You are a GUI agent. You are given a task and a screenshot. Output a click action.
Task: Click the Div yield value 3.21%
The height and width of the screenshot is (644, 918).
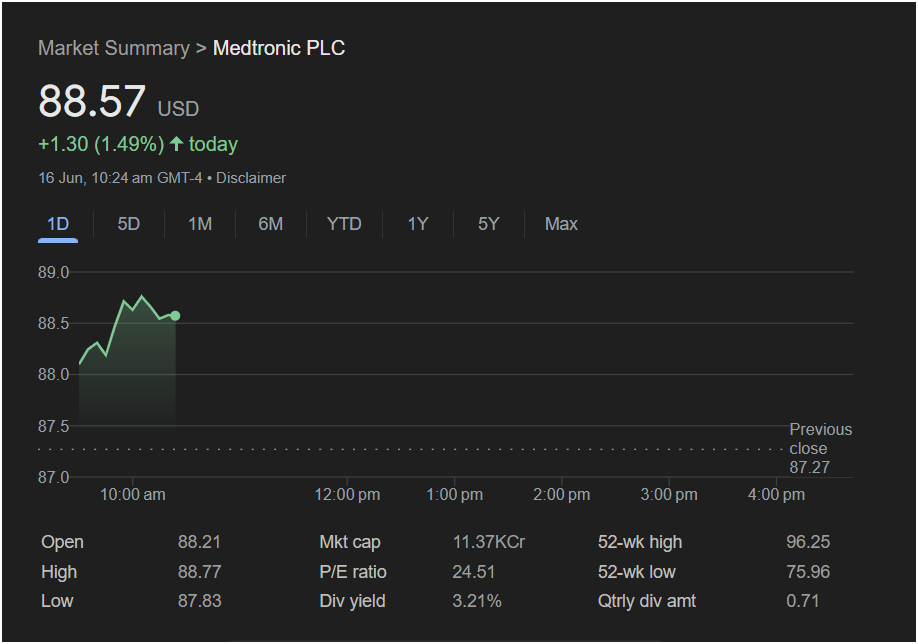pyautogui.click(x=477, y=601)
